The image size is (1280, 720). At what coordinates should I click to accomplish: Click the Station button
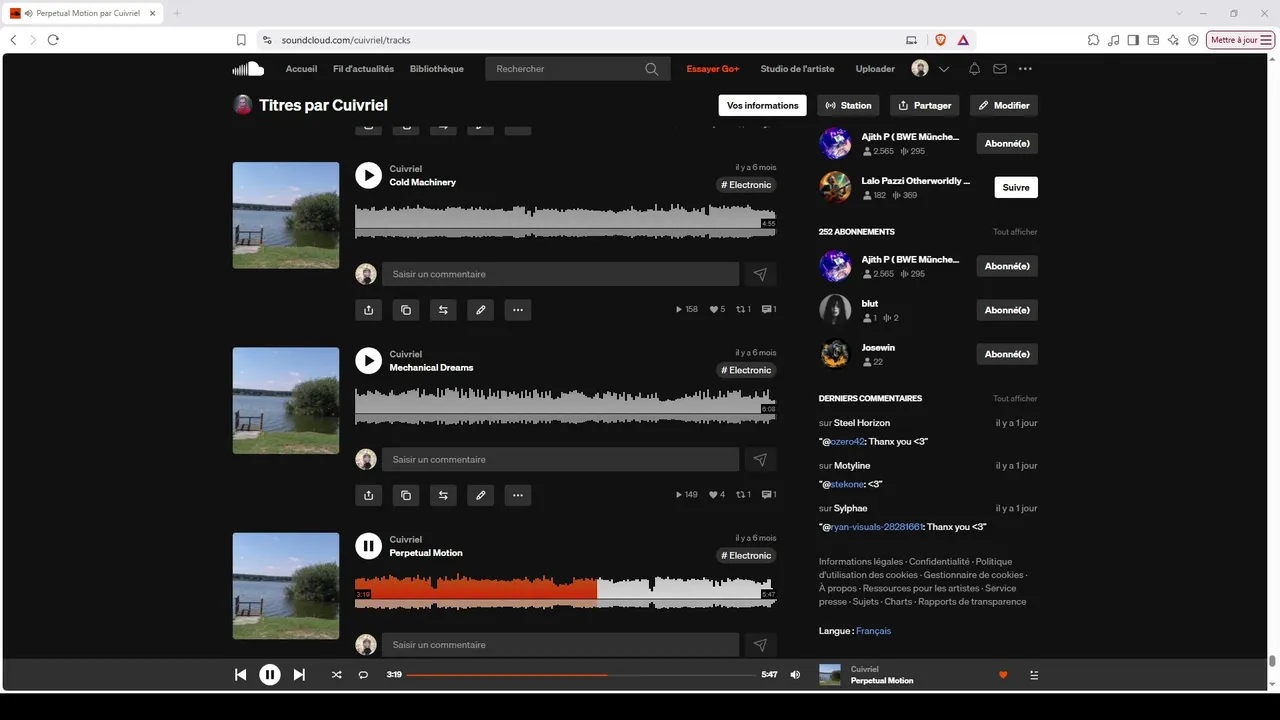849,105
